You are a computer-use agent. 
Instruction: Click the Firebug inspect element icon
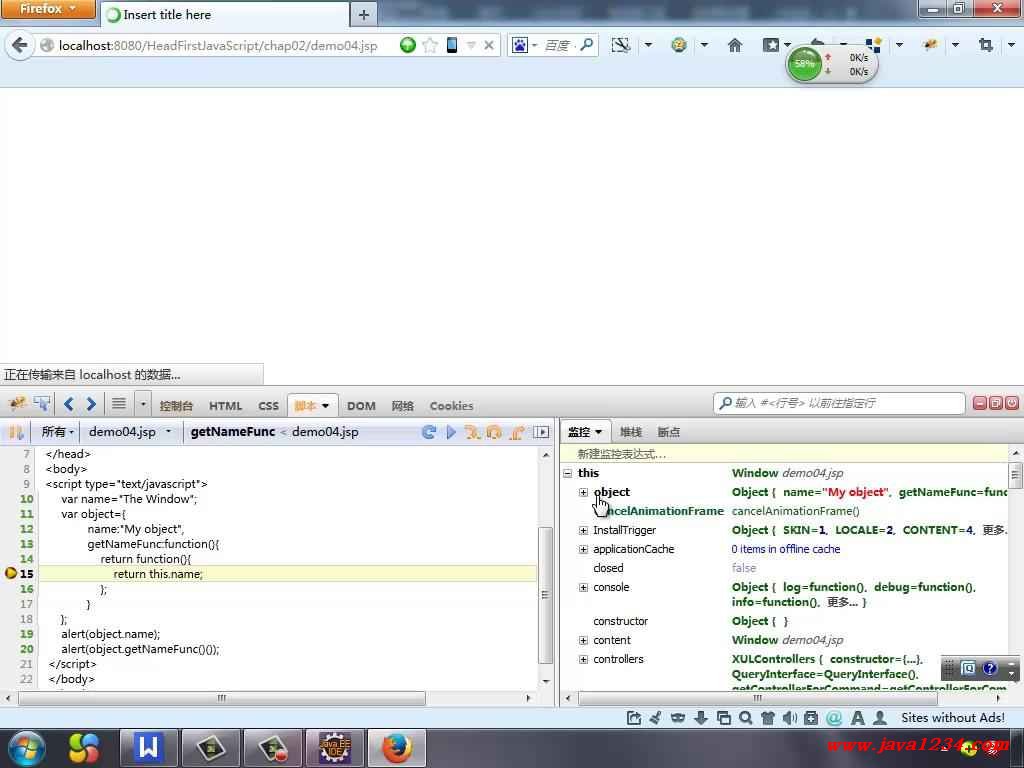(42, 404)
